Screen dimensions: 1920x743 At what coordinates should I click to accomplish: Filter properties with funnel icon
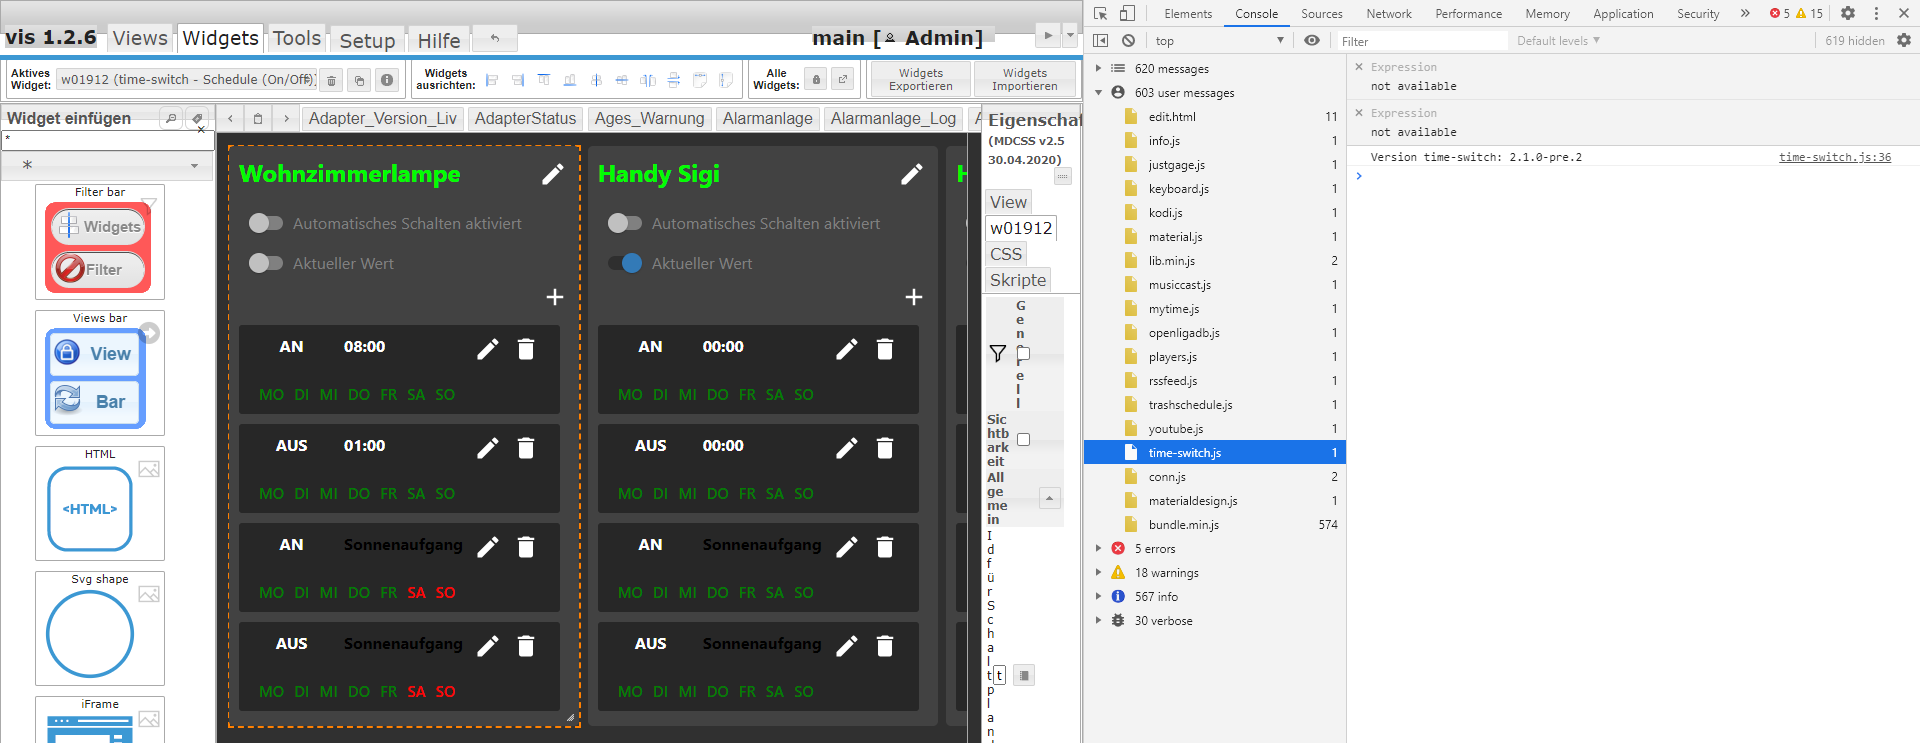click(x=998, y=353)
